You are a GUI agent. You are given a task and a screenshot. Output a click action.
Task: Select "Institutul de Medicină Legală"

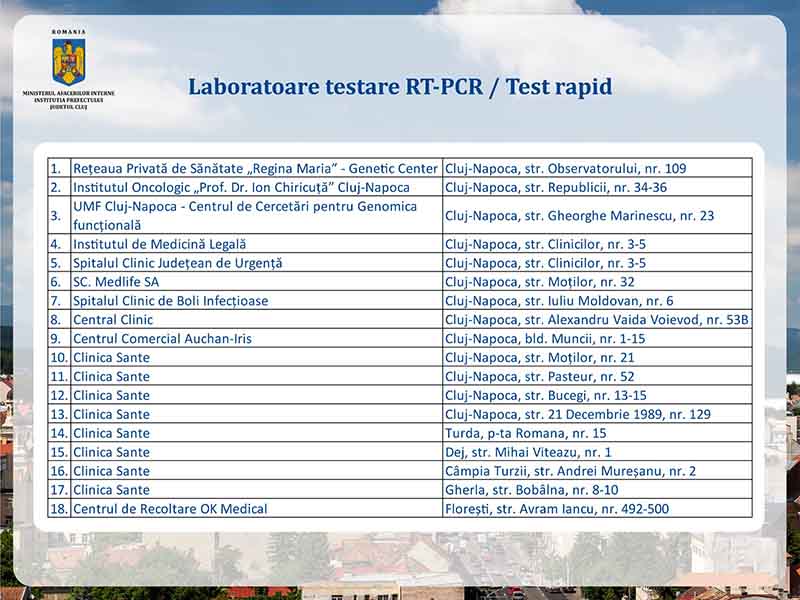coord(159,244)
